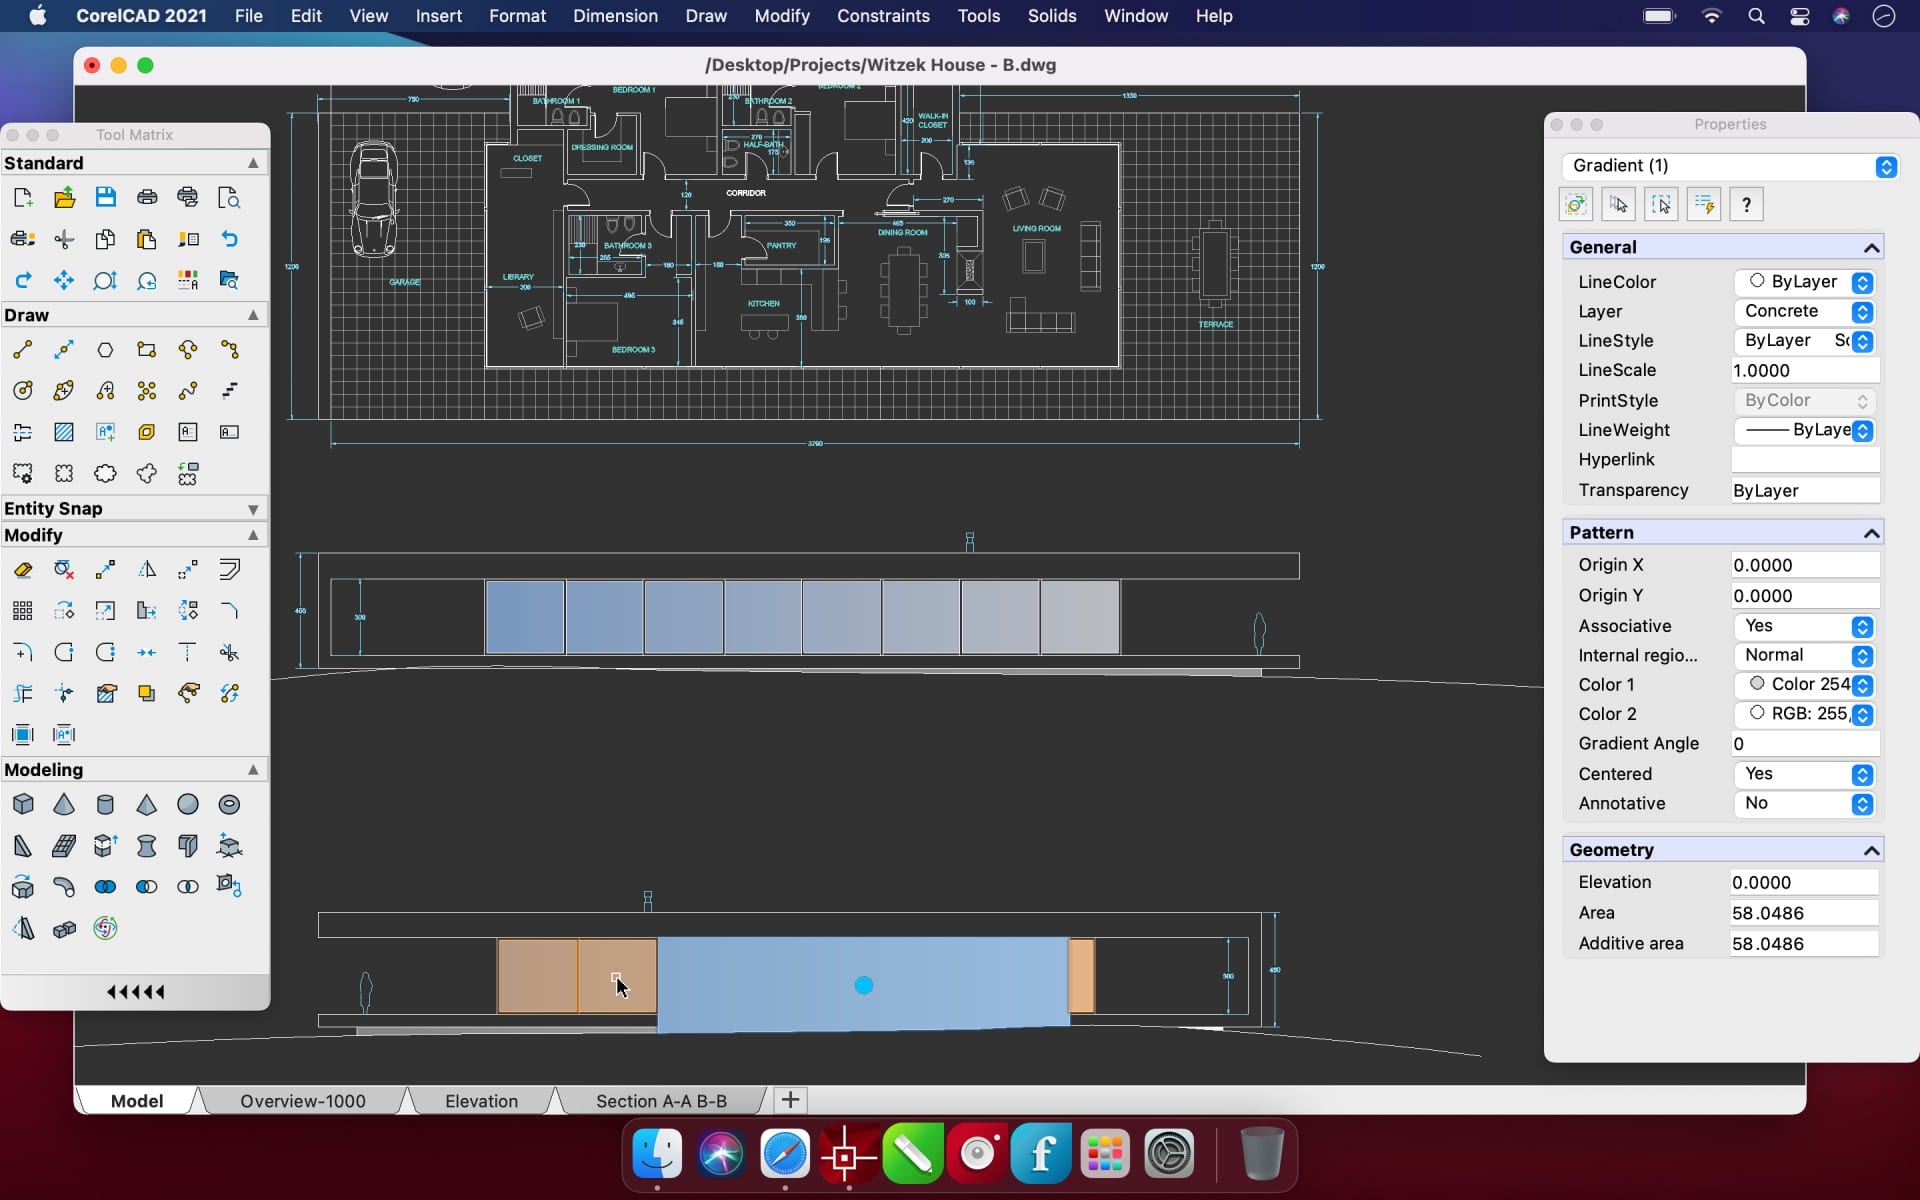Viewport: 1920px width, 1200px height.
Task: Select the Cylinder modeling tool
Action: (105, 804)
